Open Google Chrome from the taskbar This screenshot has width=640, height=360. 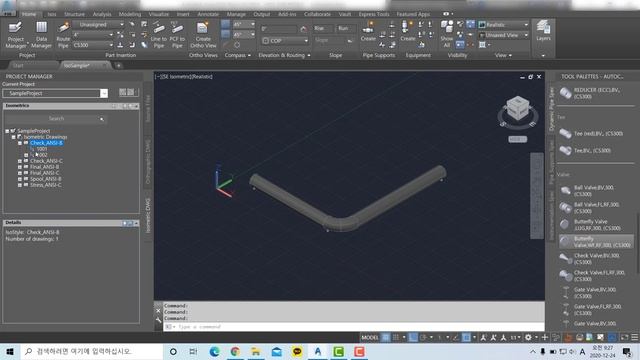[235, 351]
